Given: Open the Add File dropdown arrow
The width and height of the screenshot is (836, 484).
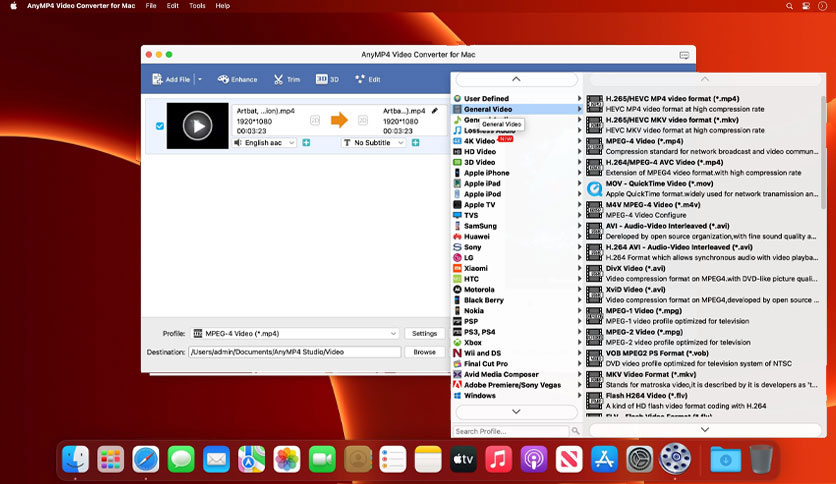Looking at the screenshot, I should click(200, 79).
